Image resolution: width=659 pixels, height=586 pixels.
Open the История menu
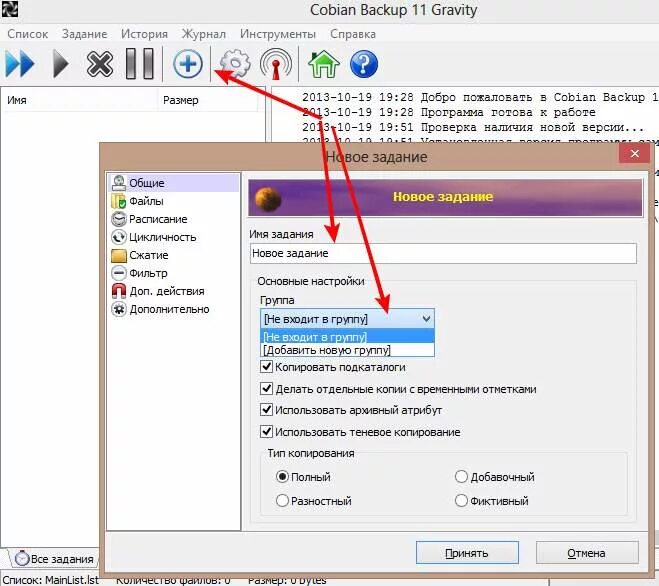144,34
